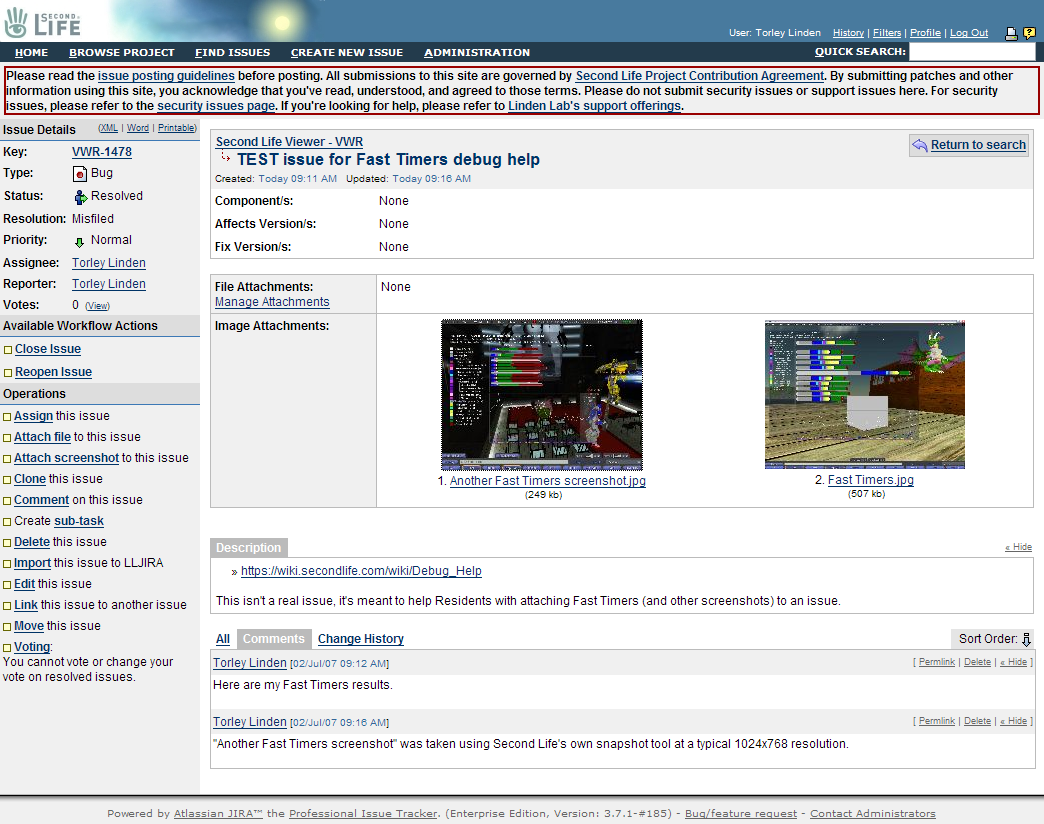Hide the 09:12 AM comment

1015,663
